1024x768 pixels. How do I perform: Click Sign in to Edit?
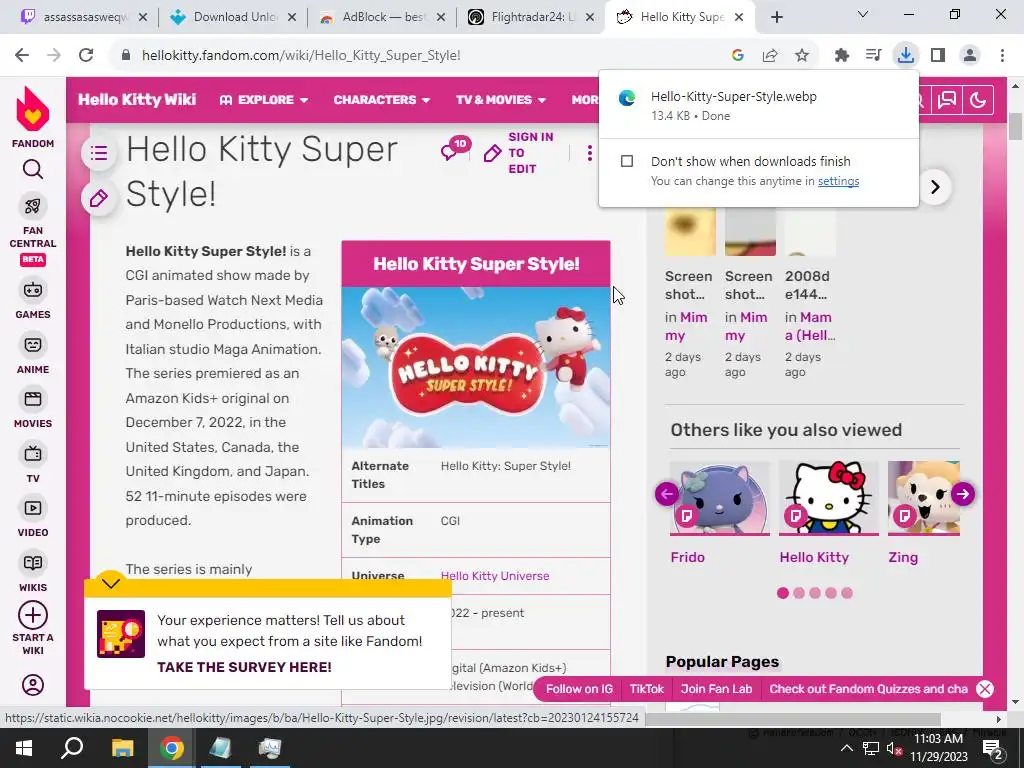pos(519,153)
